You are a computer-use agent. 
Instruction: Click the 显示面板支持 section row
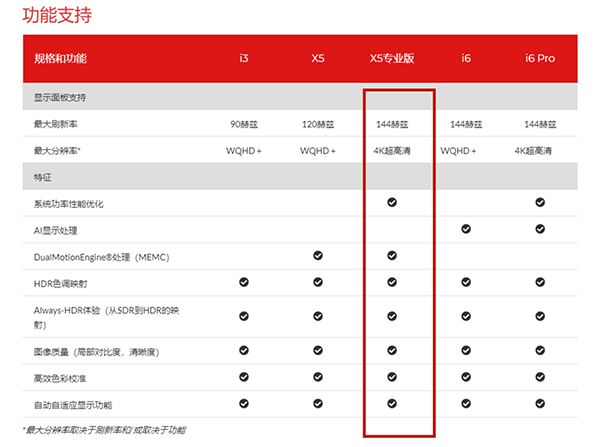click(58, 98)
